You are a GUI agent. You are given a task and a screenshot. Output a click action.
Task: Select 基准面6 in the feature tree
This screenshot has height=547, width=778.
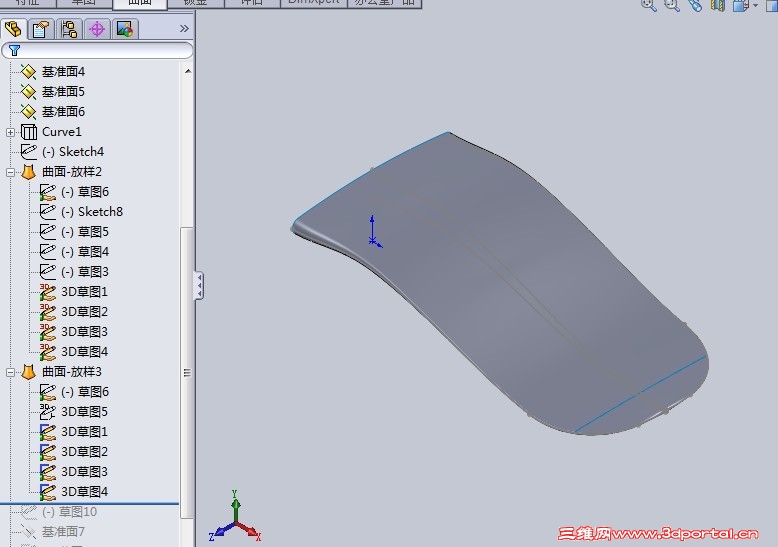[63, 112]
